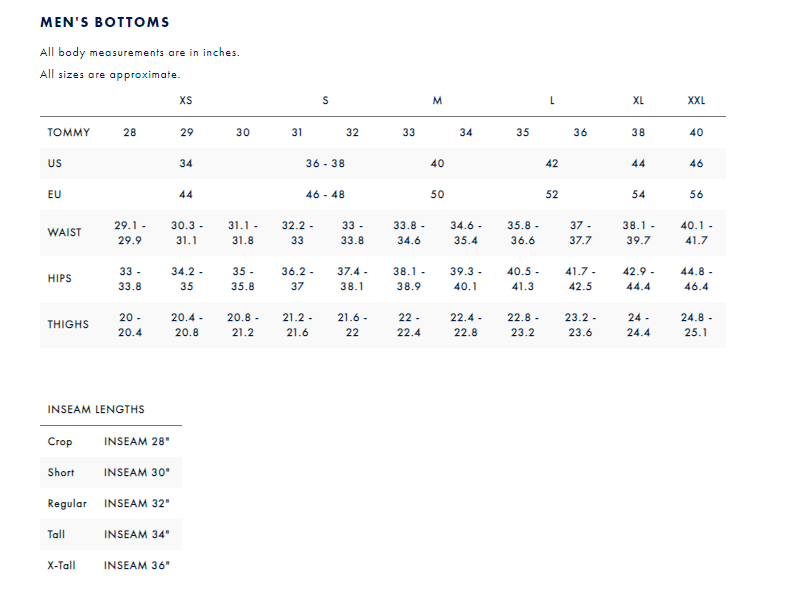
Task: Click the M size column header
Action: point(437,101)
